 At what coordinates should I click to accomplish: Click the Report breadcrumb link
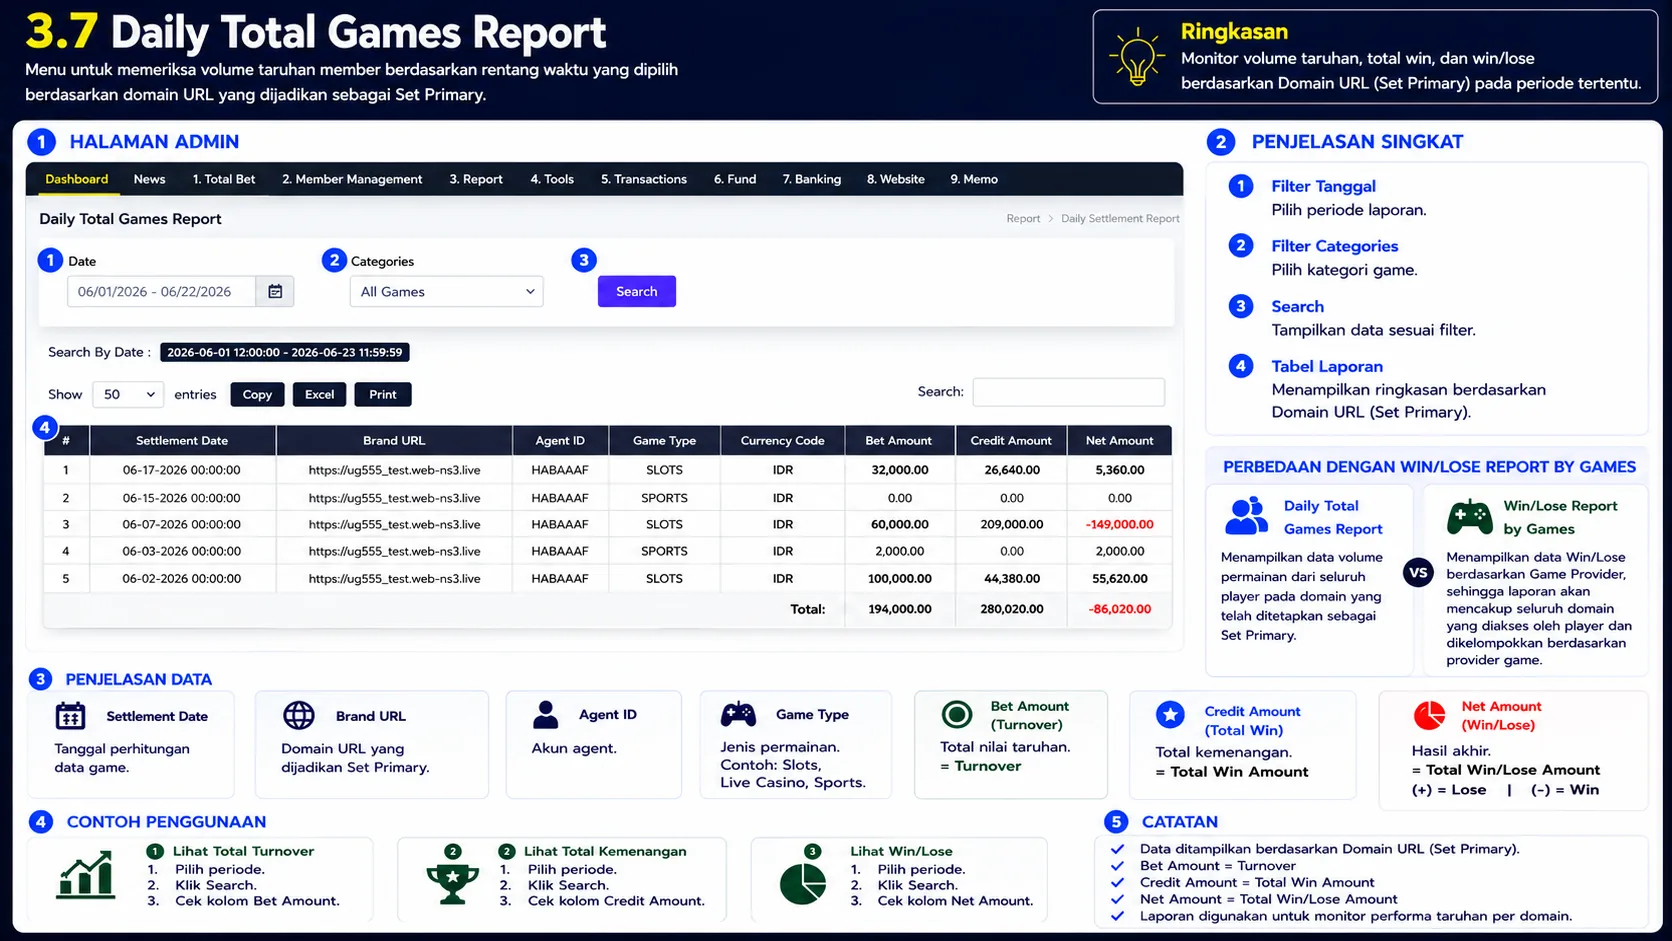coord(1023,218)
